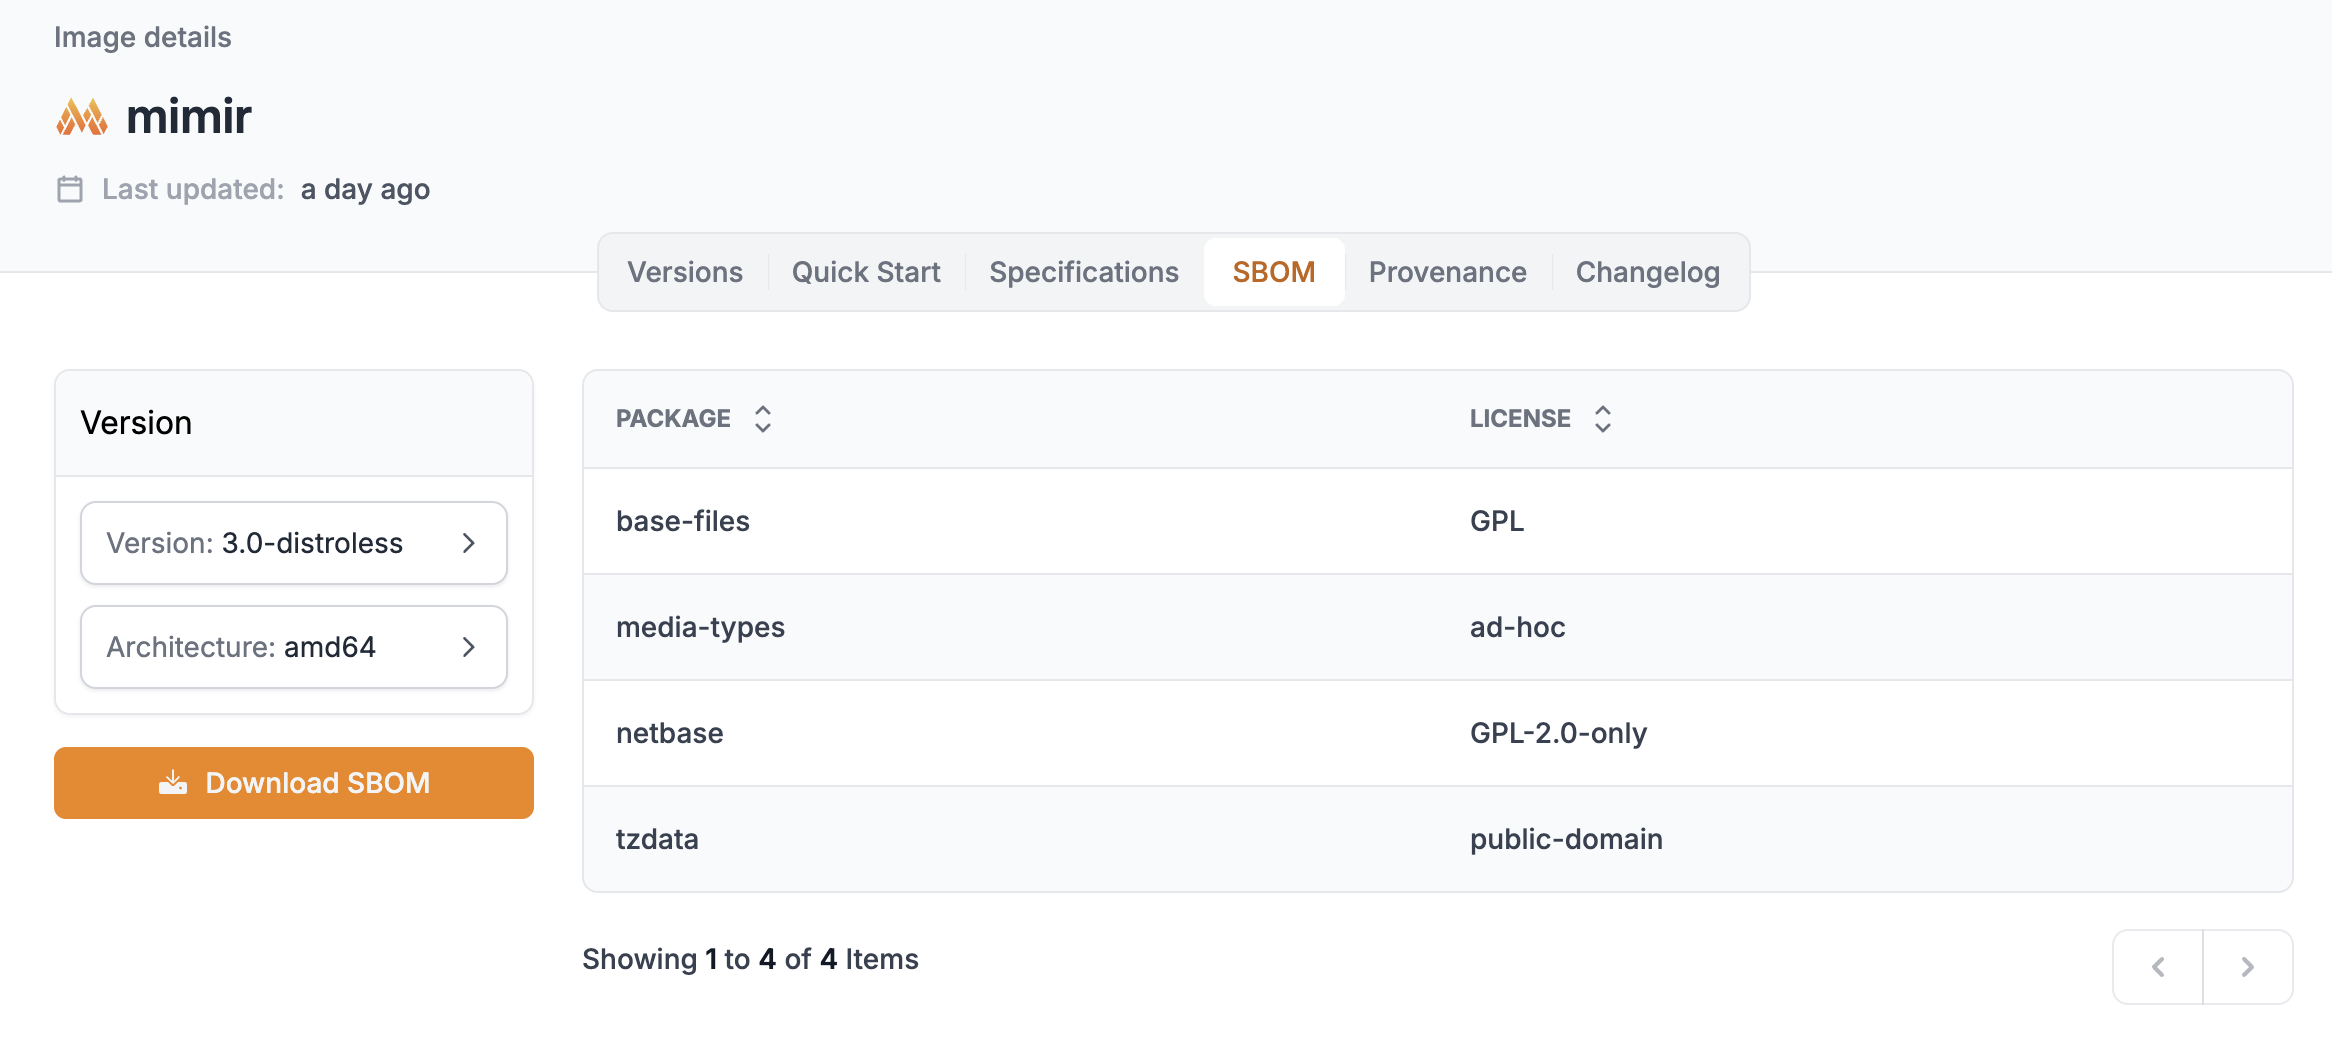The width and height of the screenshot is (2332, 1054).
Task: Go to the next page arrow
Action: [x=2247, y=967]
